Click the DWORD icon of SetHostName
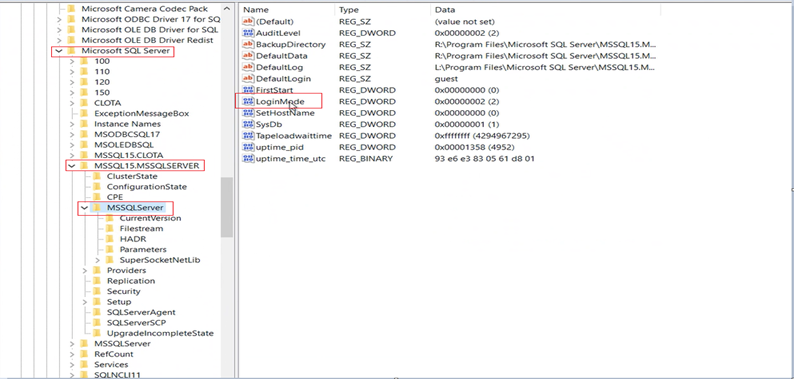Screen dimensions: 794x379 click(x=248, y=113)
